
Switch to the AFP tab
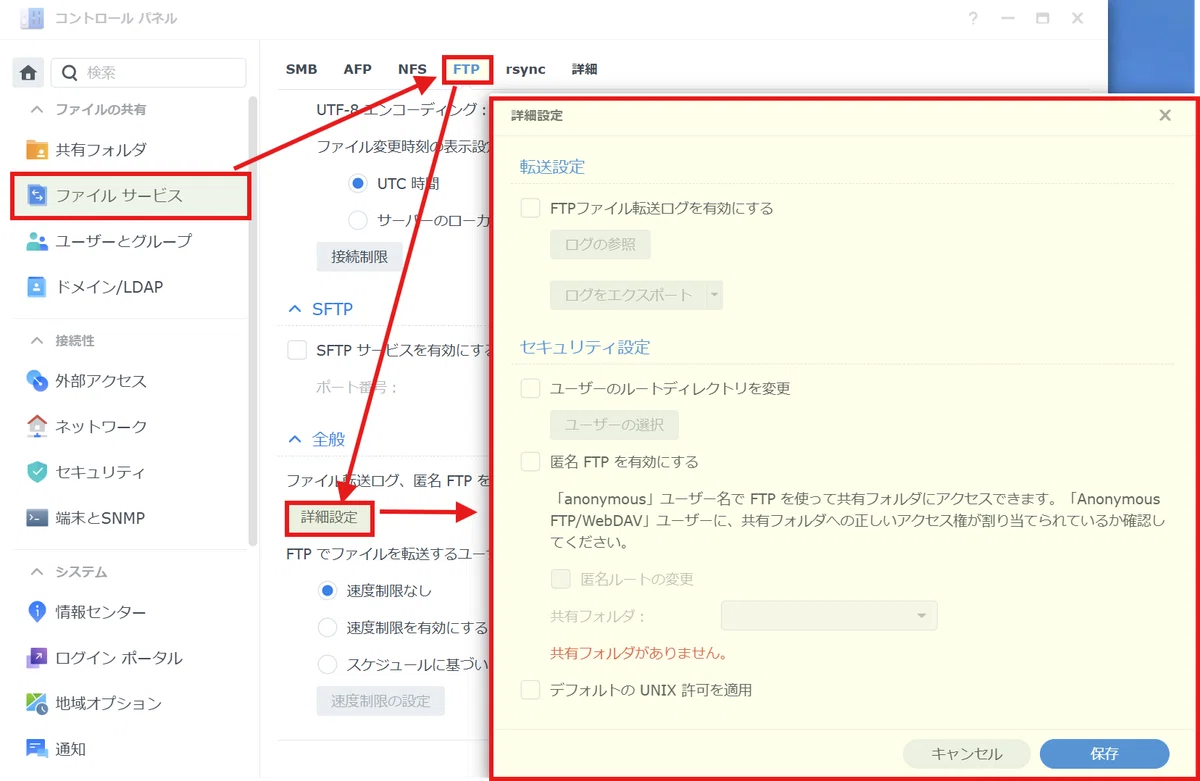click(357, 69)
